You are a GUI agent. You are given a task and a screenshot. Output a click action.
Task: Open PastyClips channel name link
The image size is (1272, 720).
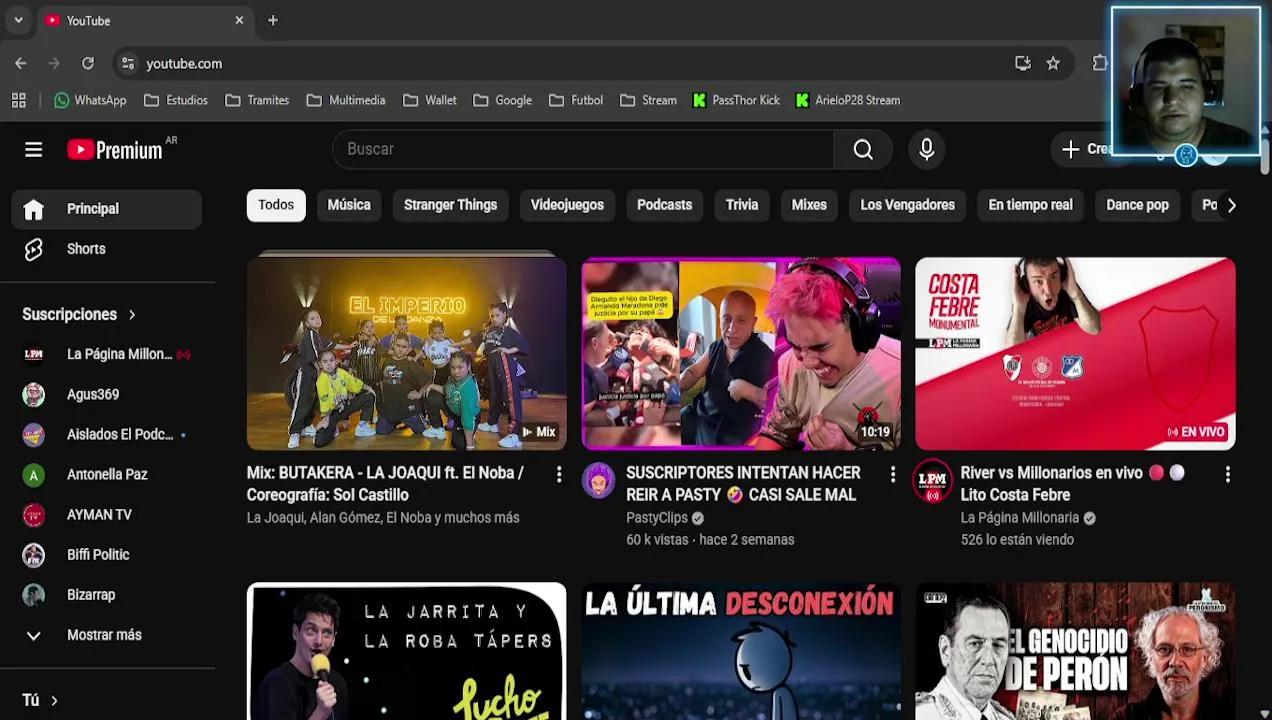[657, 518]
